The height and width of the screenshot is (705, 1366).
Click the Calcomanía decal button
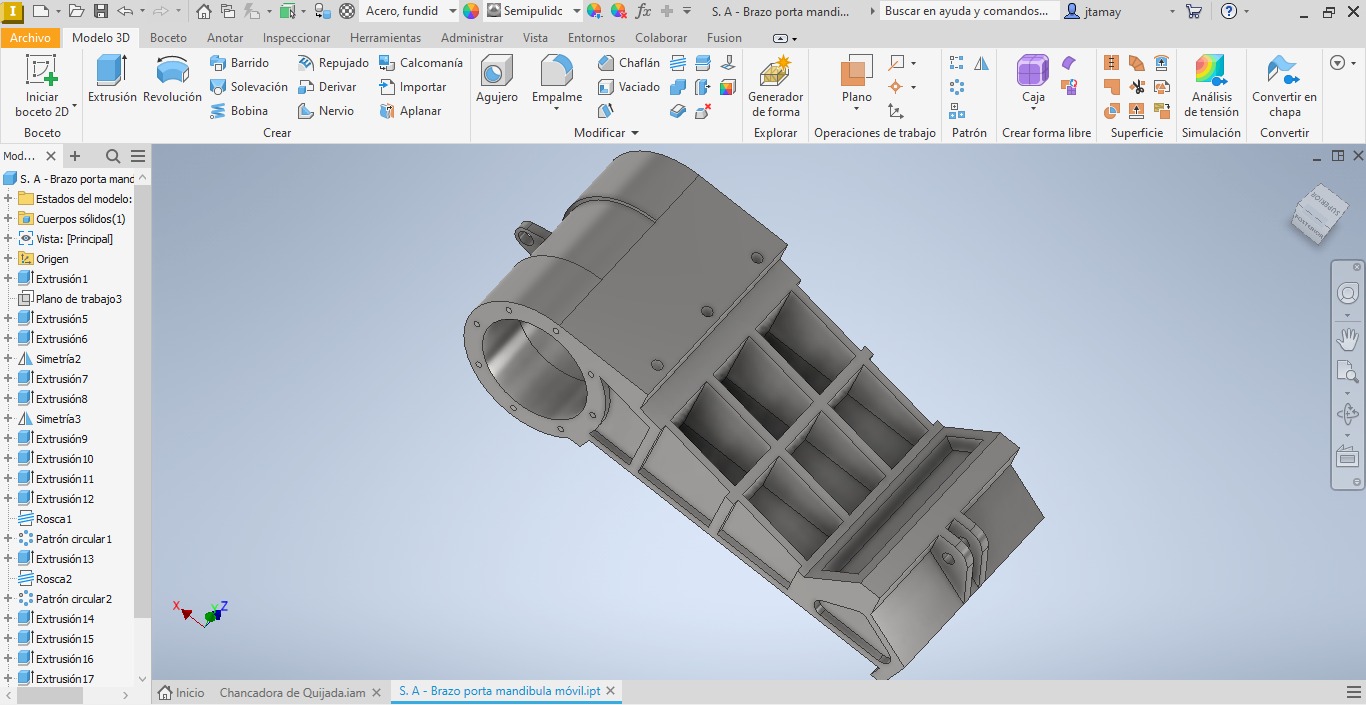pos(420,63)
